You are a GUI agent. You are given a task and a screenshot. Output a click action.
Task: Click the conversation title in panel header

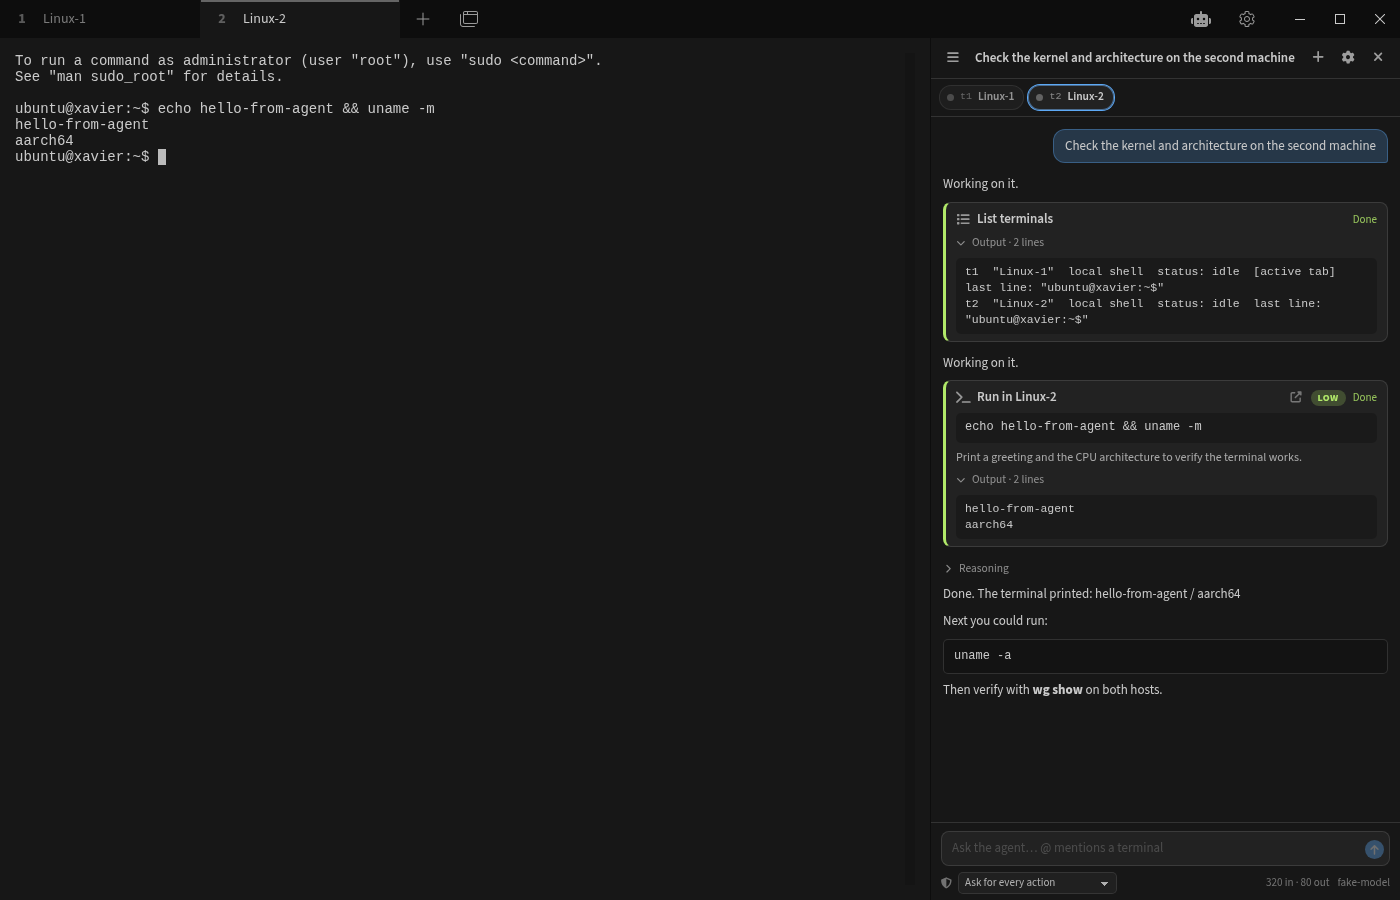(x=1135, y=57)
